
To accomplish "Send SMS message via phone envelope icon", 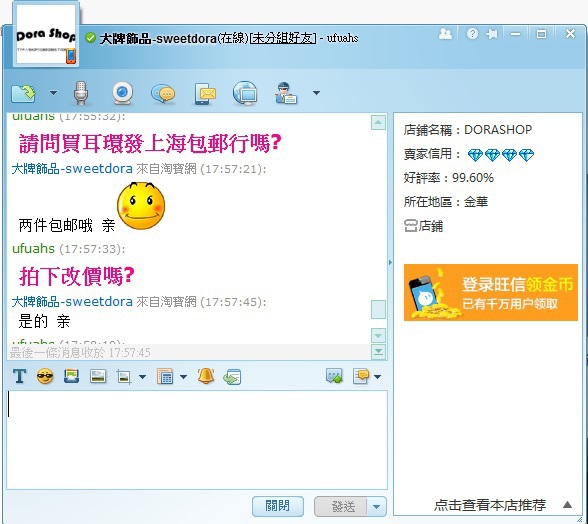I will point(204,93).
